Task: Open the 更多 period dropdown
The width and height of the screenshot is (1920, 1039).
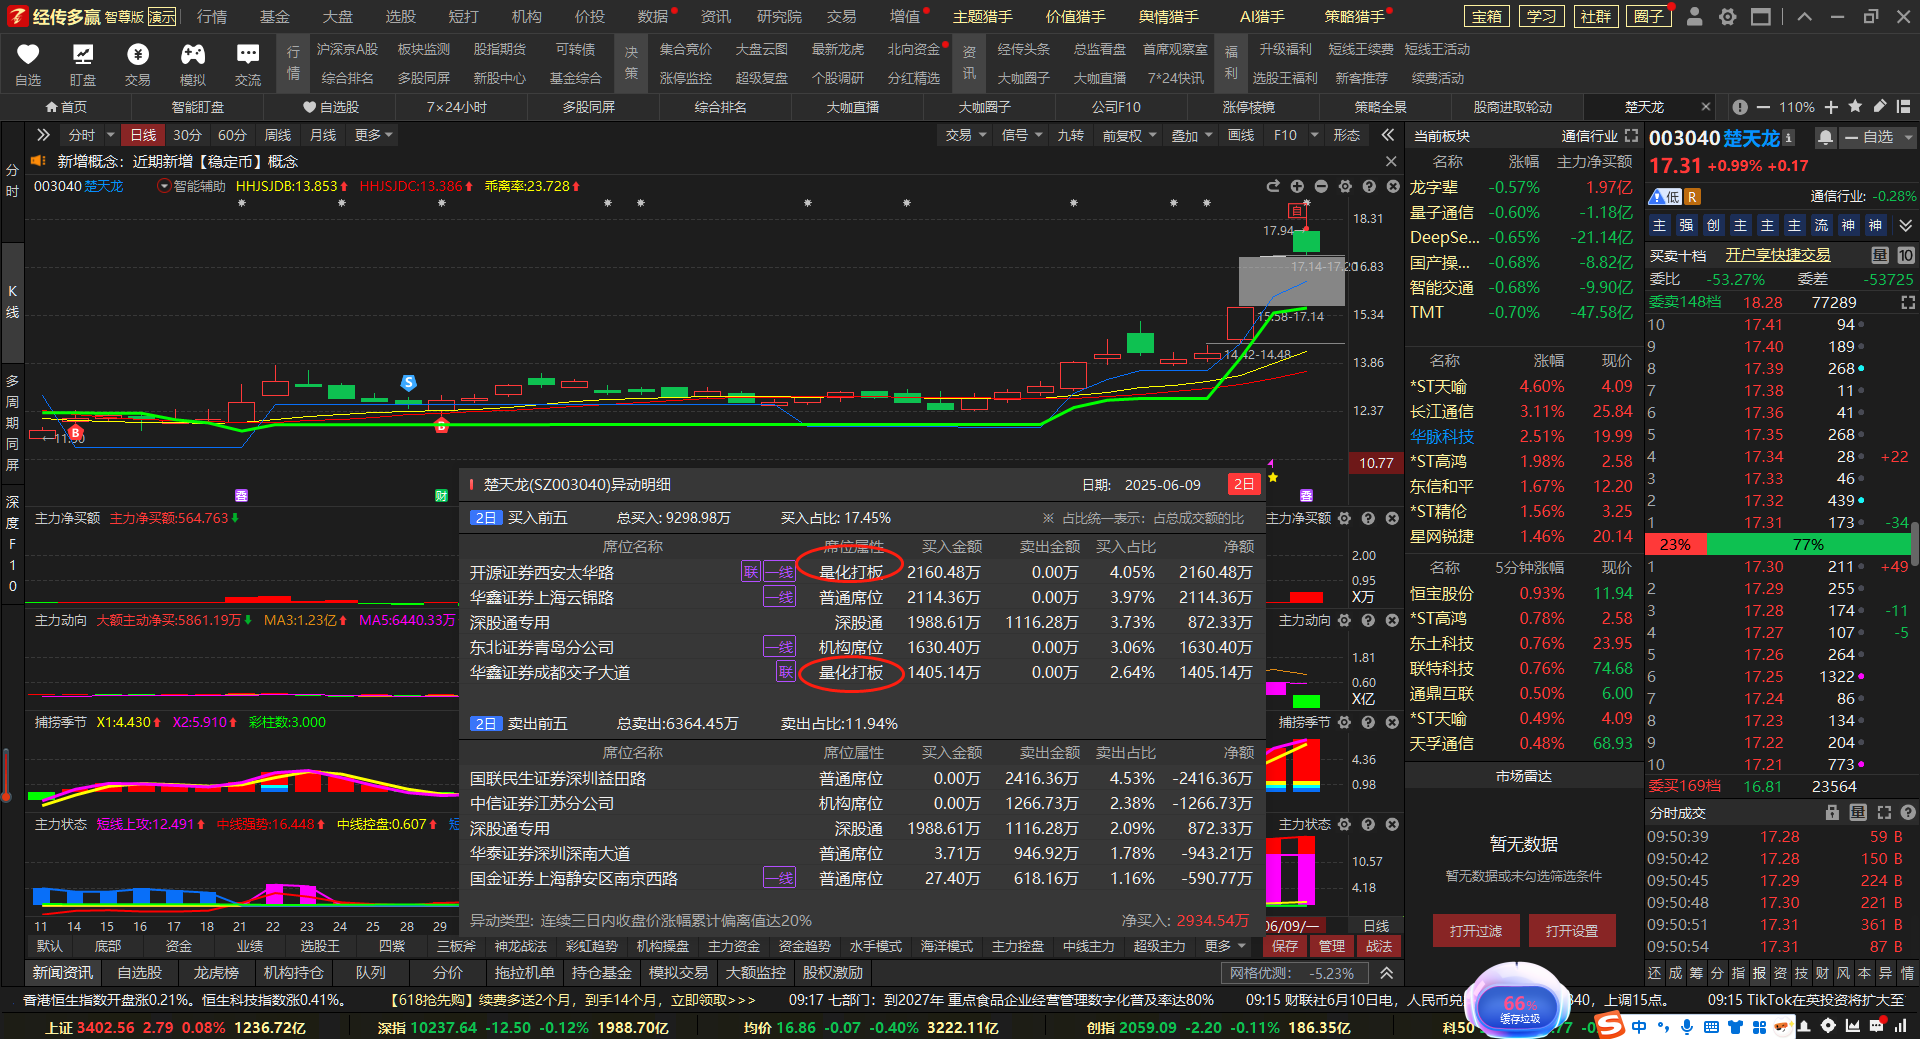Action: tap(373, 135)
